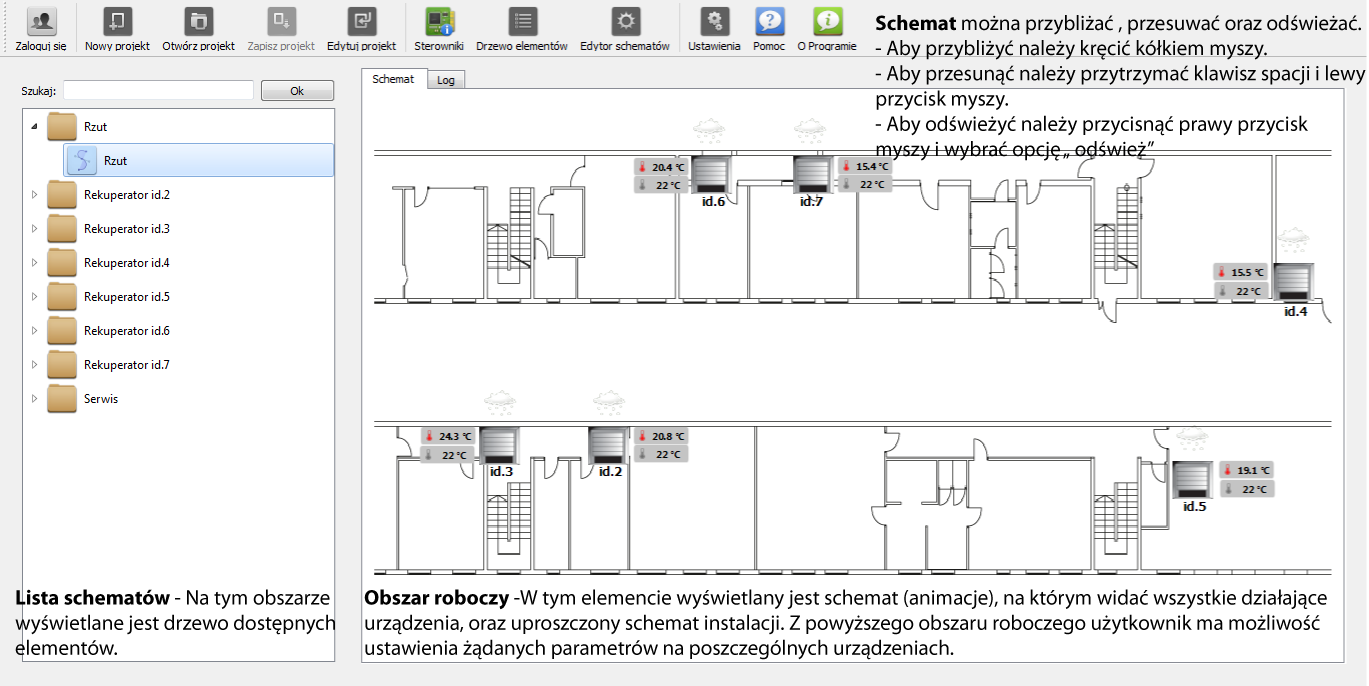Create a new project with Nowy projekt
The width and height of the screenshot is (1369, 686).
pyautogui.click(x=119, y=21)
